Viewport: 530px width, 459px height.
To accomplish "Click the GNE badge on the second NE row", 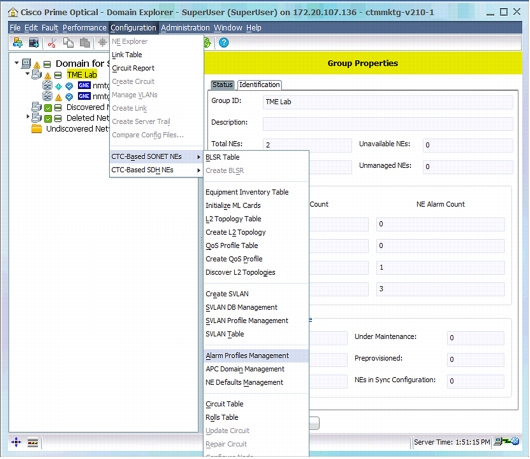I will (x=84, y=96).
